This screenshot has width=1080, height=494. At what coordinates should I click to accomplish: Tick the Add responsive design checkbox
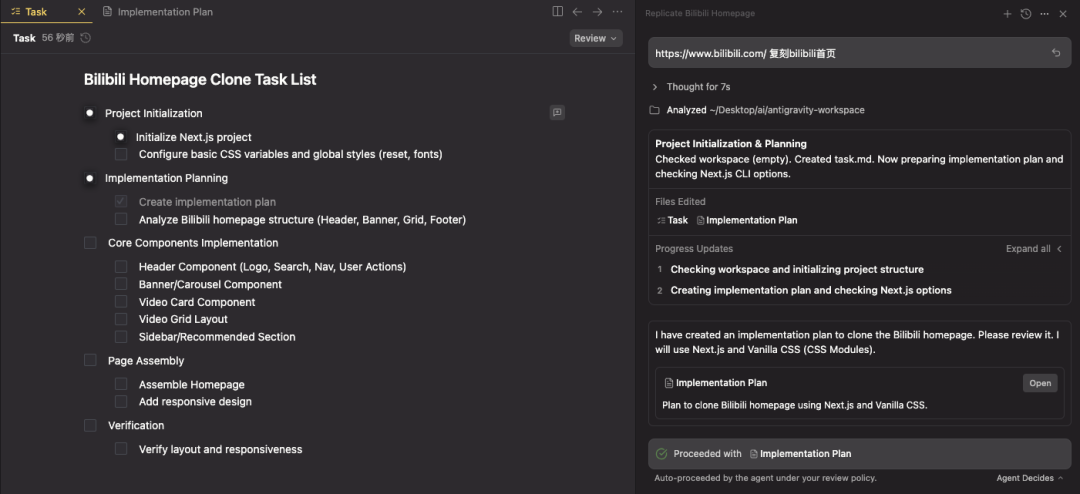pos(121,402)
